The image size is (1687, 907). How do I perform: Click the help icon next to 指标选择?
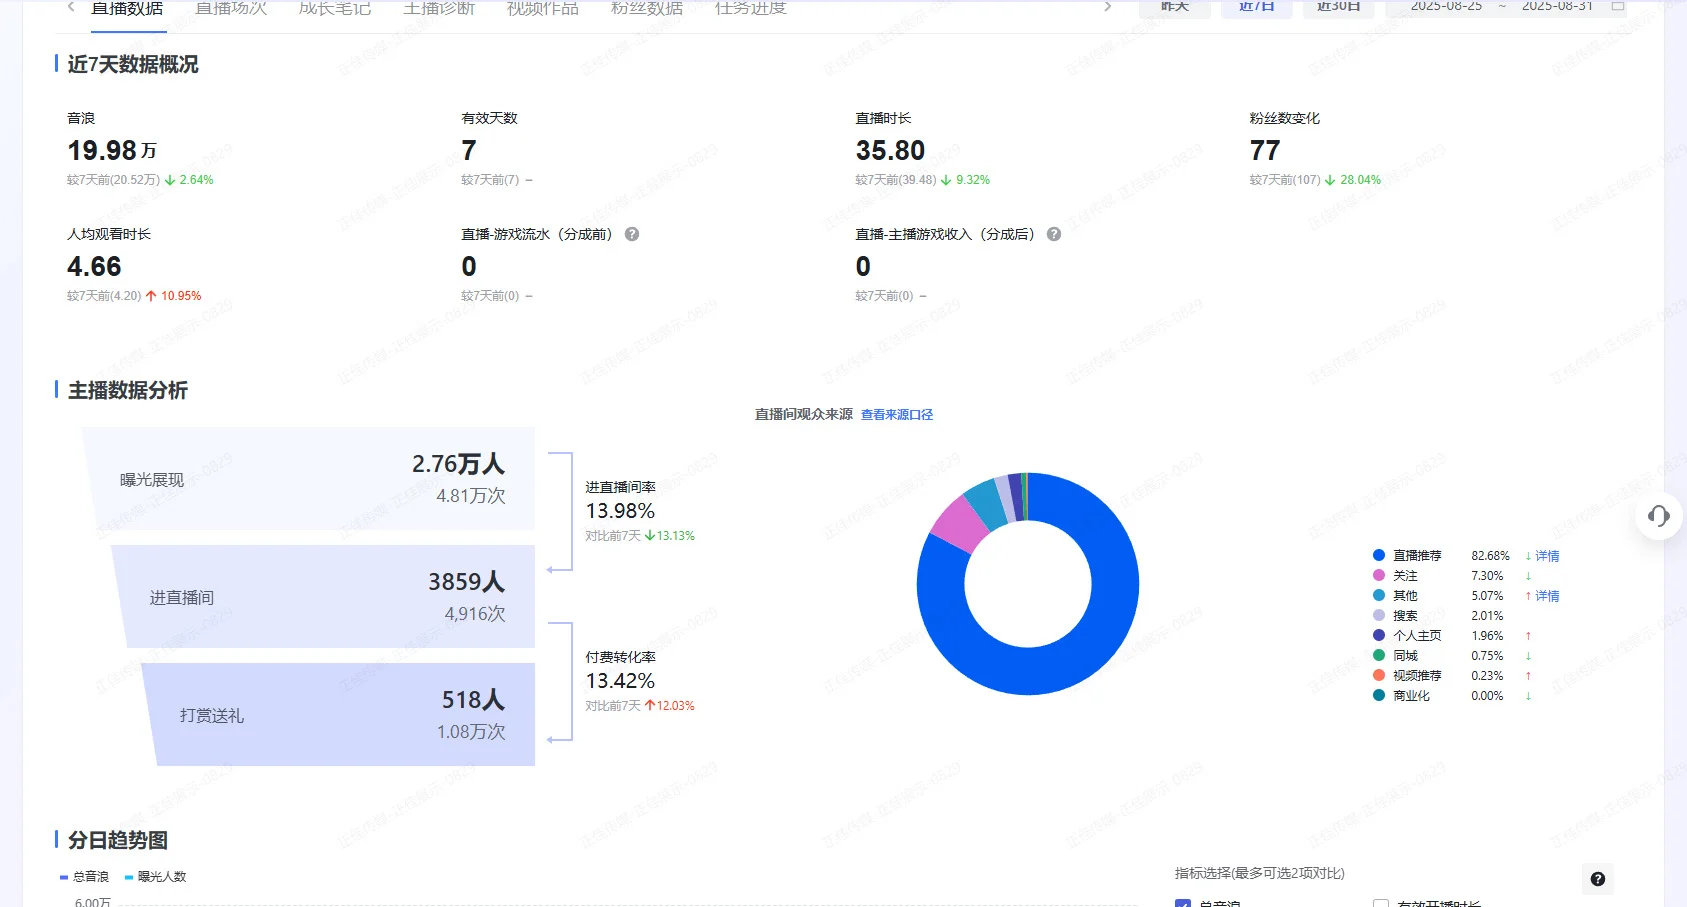(x=1598, y=879)
